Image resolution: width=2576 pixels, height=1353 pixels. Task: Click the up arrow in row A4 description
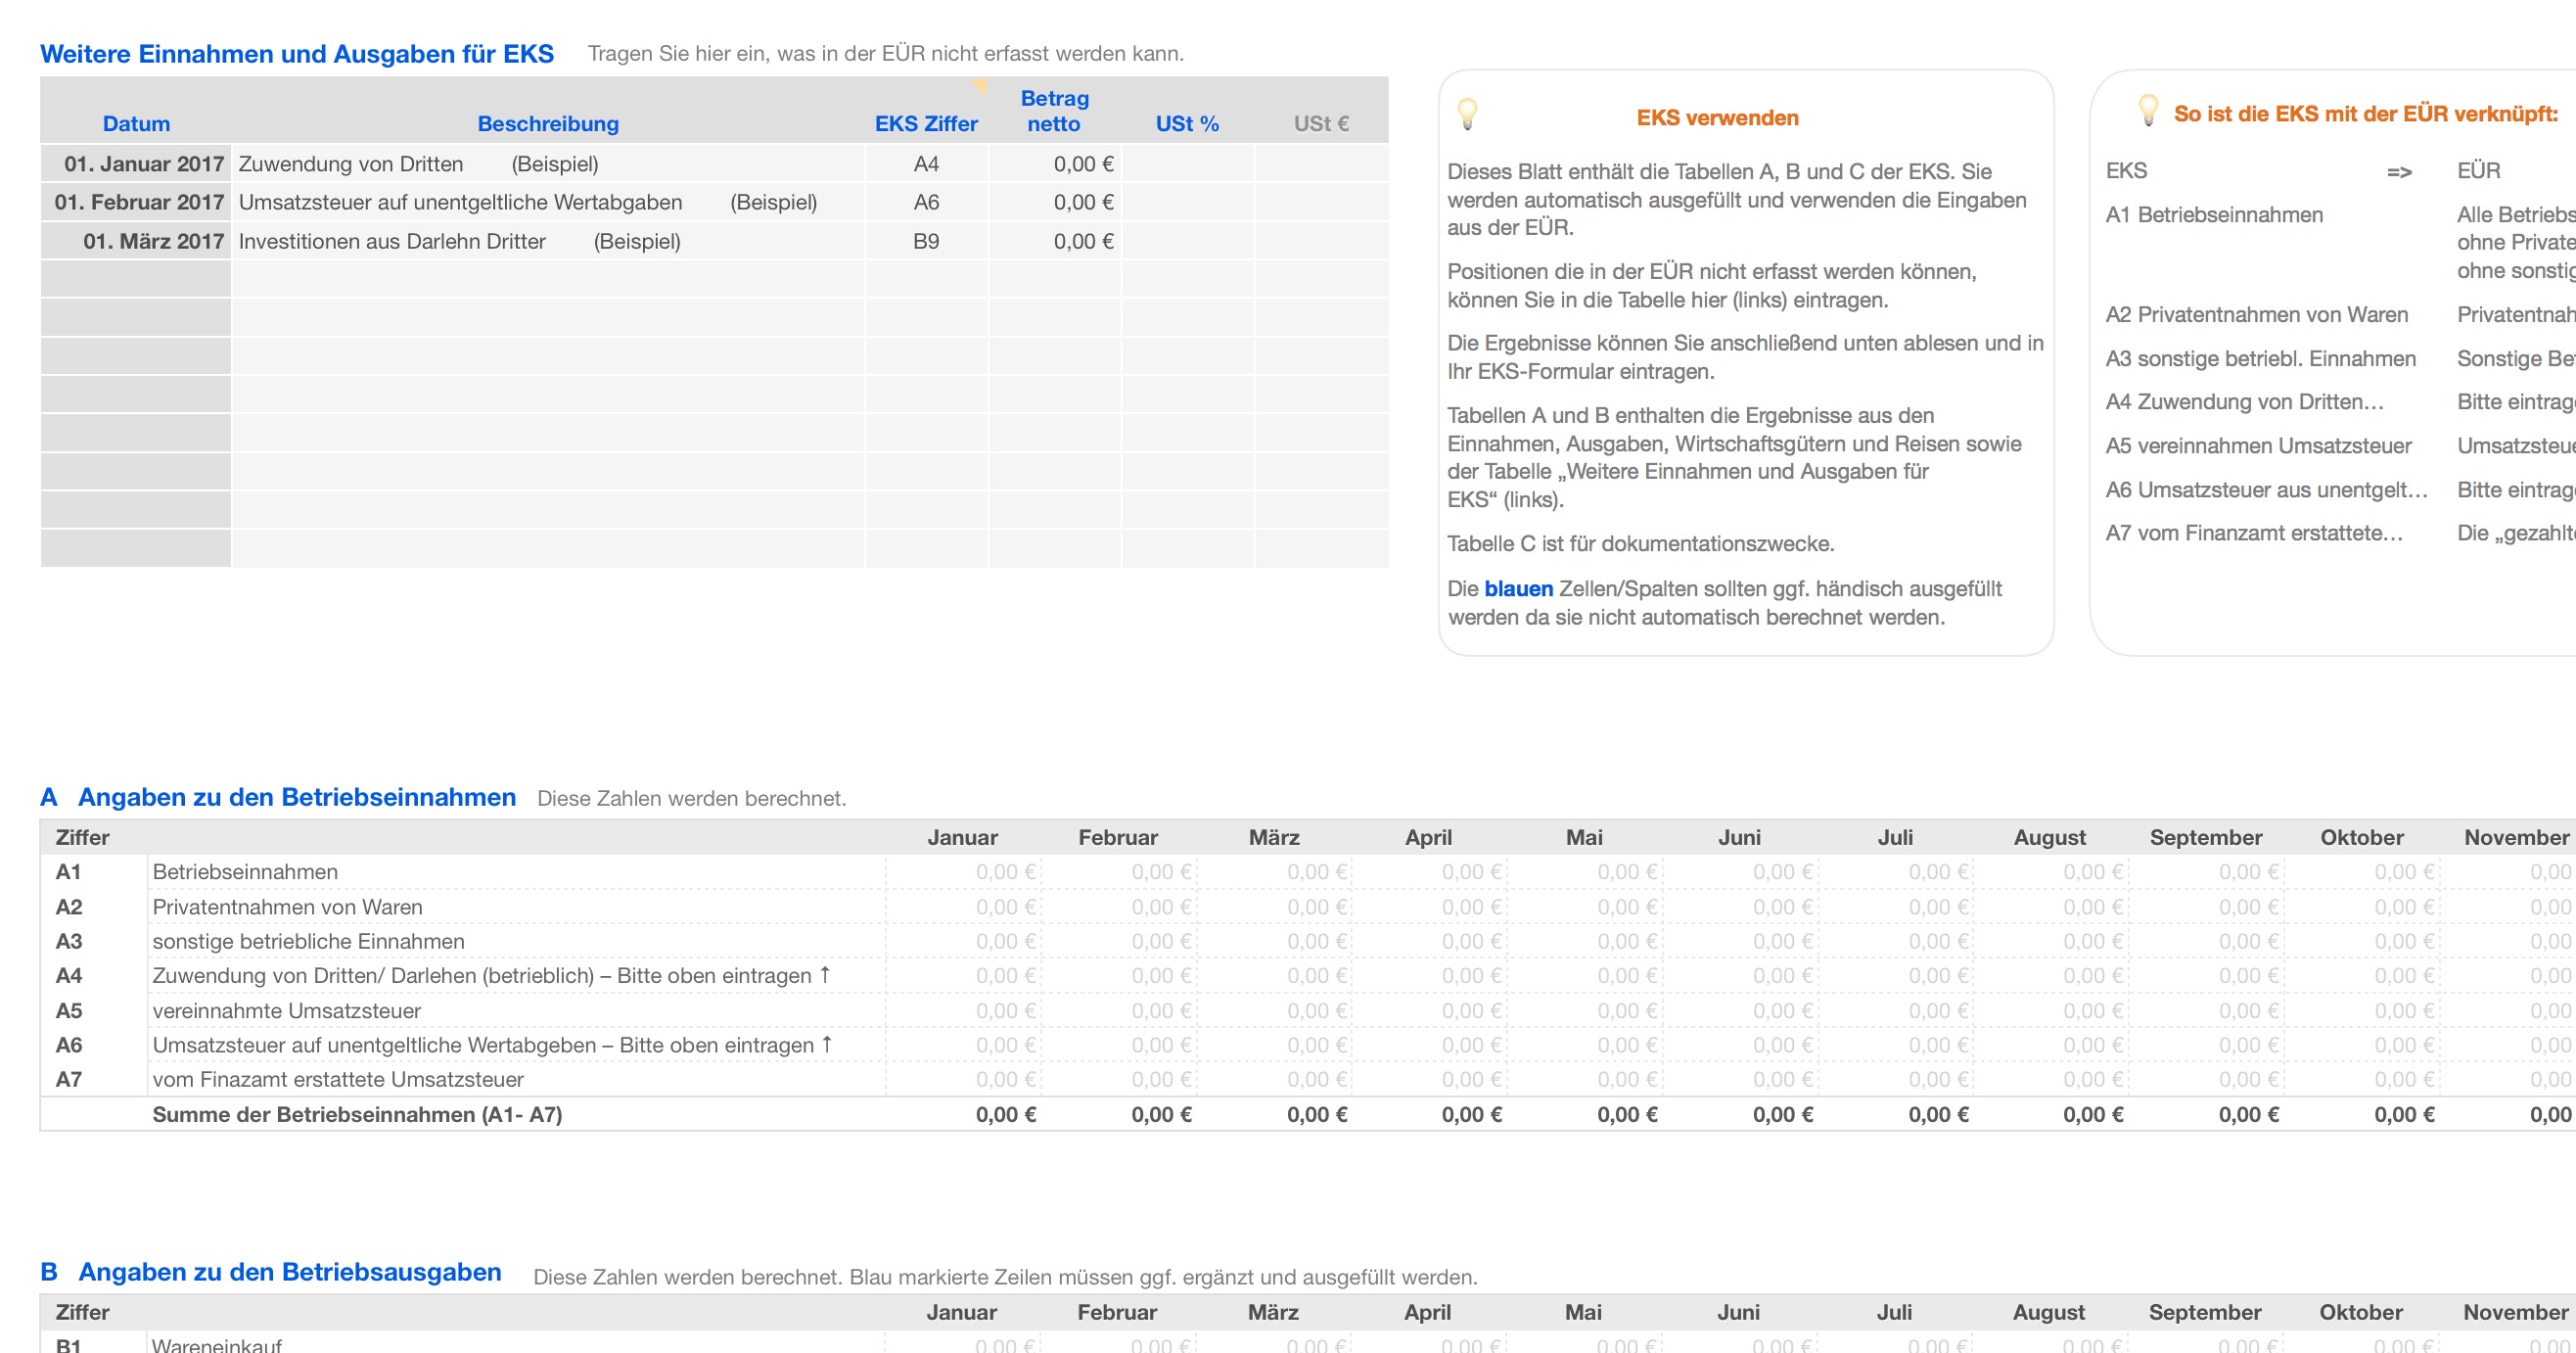[825, 974]
